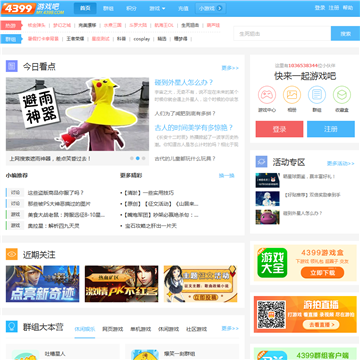Open 古代的儿童都玩什么玩具？ link

pyautogui.click(x=185, y=159)
